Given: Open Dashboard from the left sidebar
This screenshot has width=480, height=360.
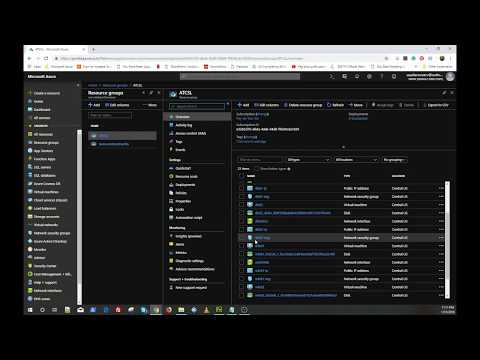Looking at the screenshot, I should coord(39,109).
